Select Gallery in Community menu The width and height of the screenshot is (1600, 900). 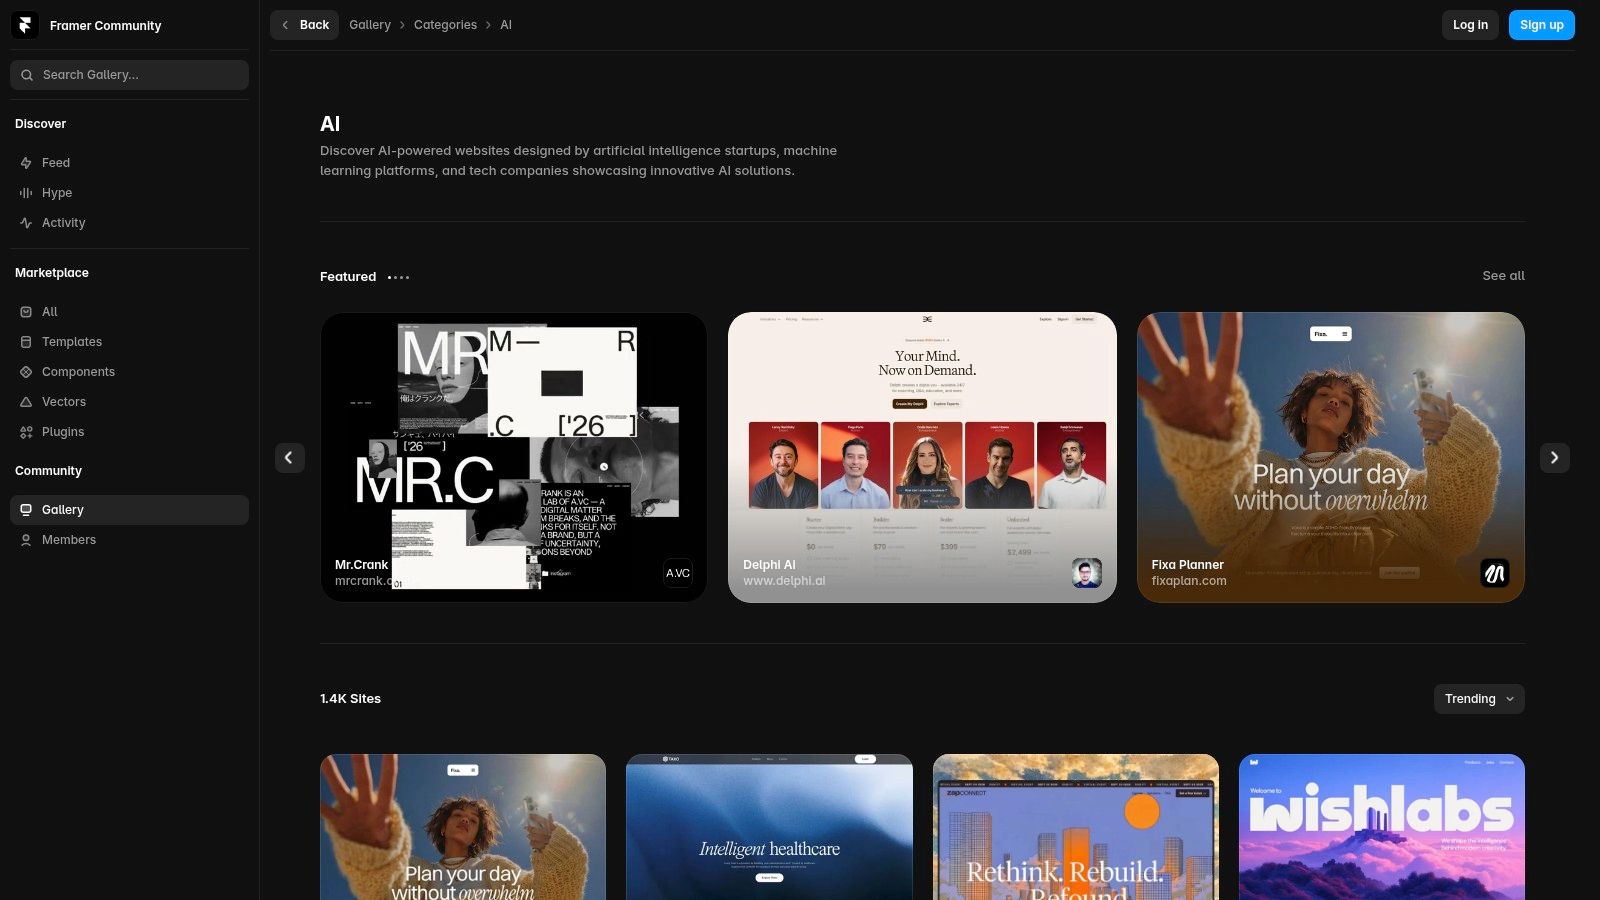tap(129, 510)
